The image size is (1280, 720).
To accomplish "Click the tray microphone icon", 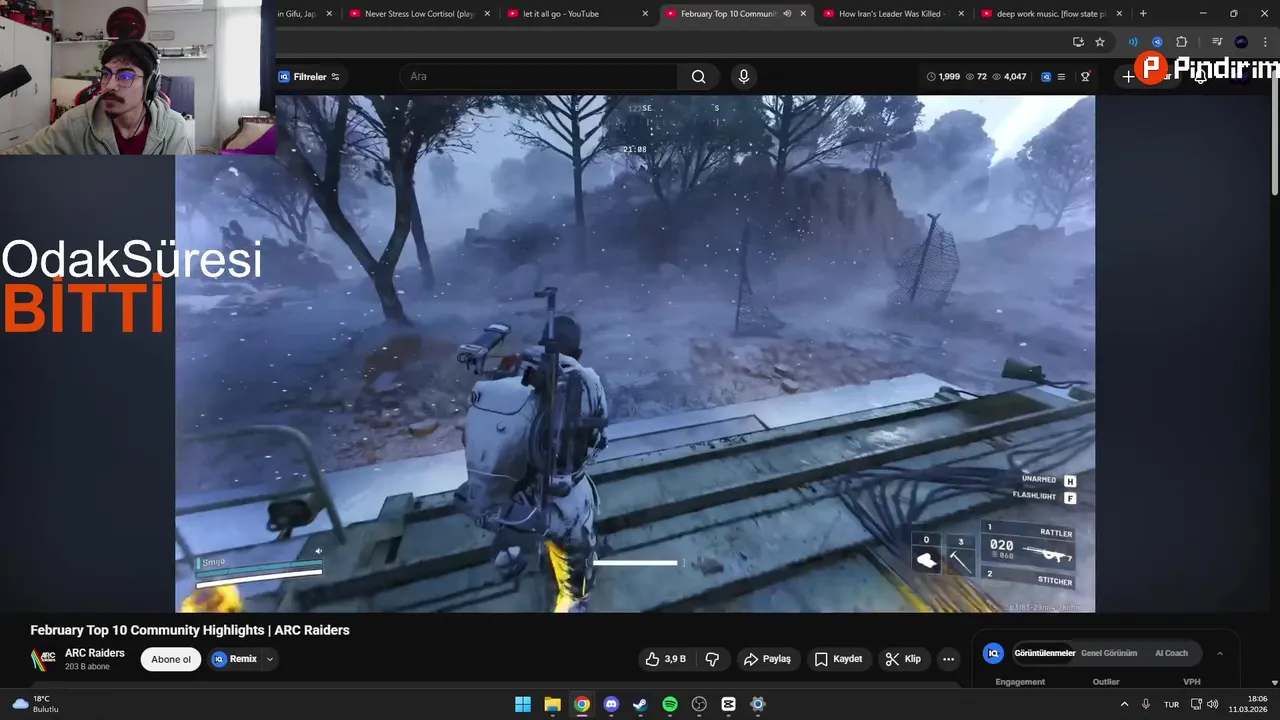I will [x=1146, y=704].
